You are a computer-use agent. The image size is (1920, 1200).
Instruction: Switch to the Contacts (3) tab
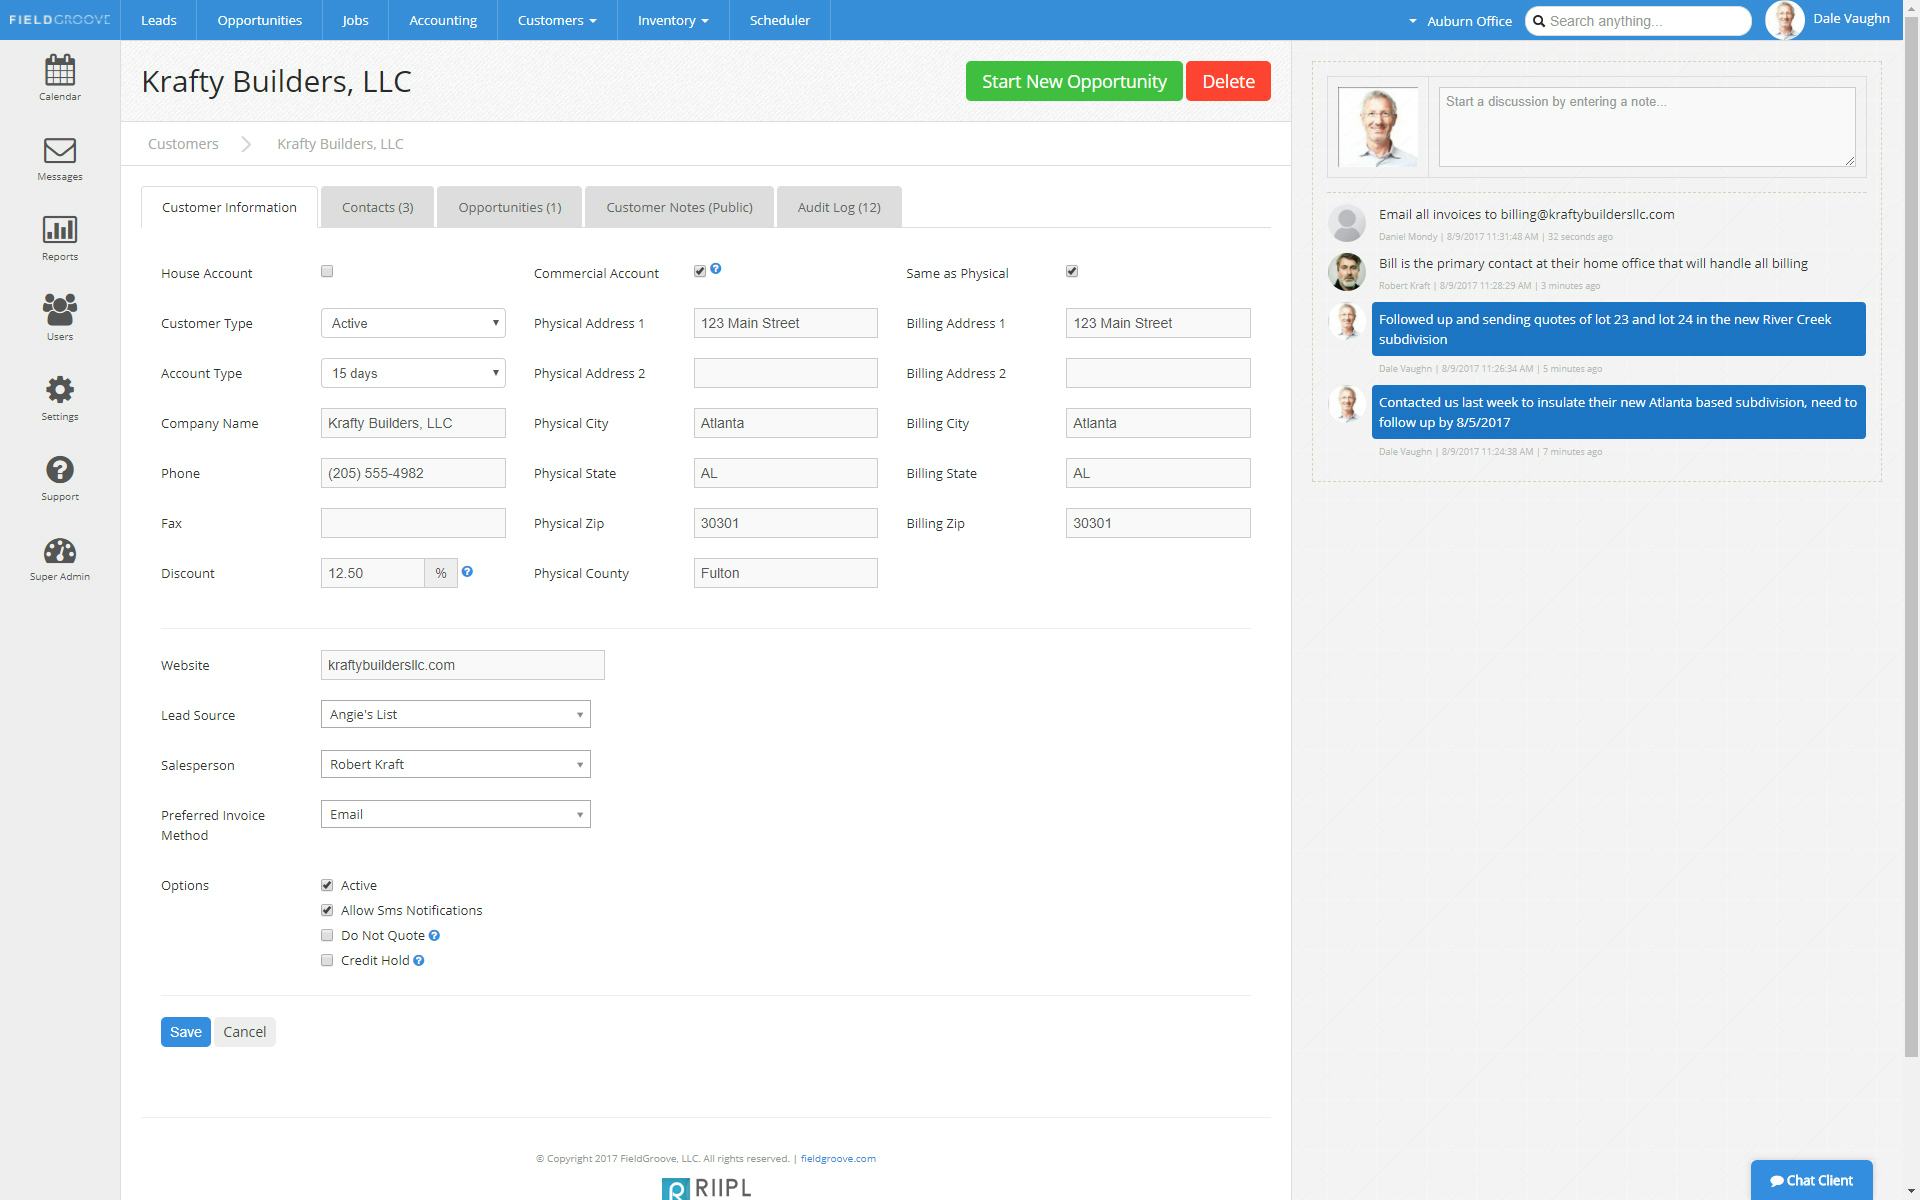(x=377, y=207)
